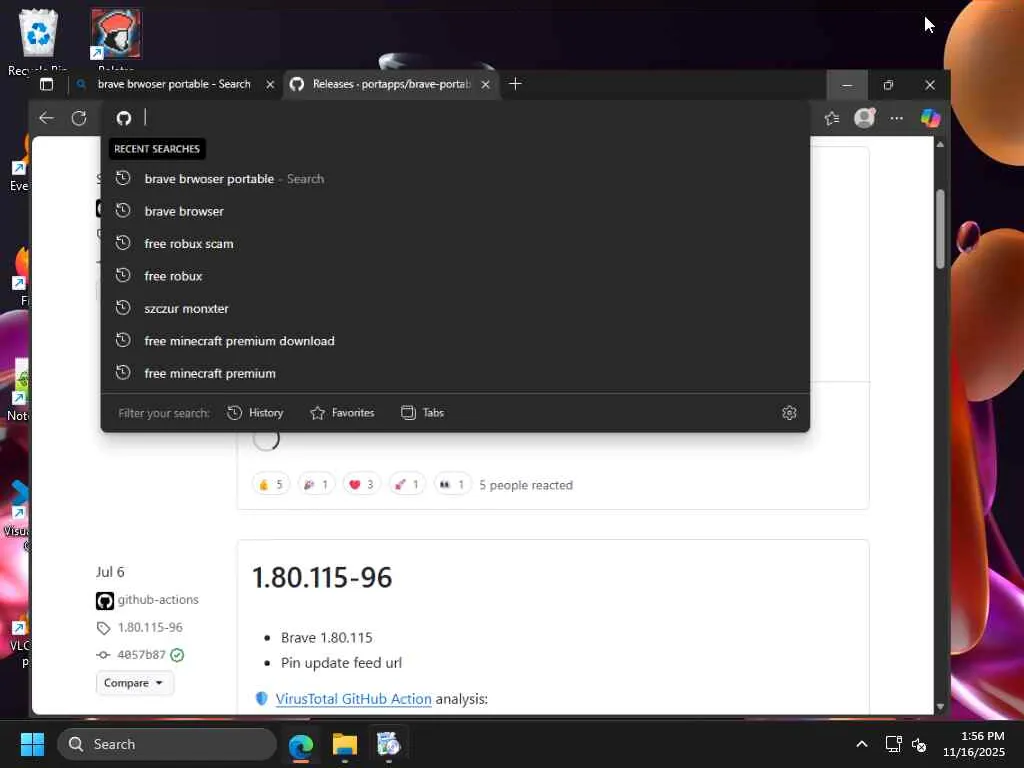This screenshot has width=1024, height=768.
Task: Open commit 4057b87 link
Action: (141, 655)
